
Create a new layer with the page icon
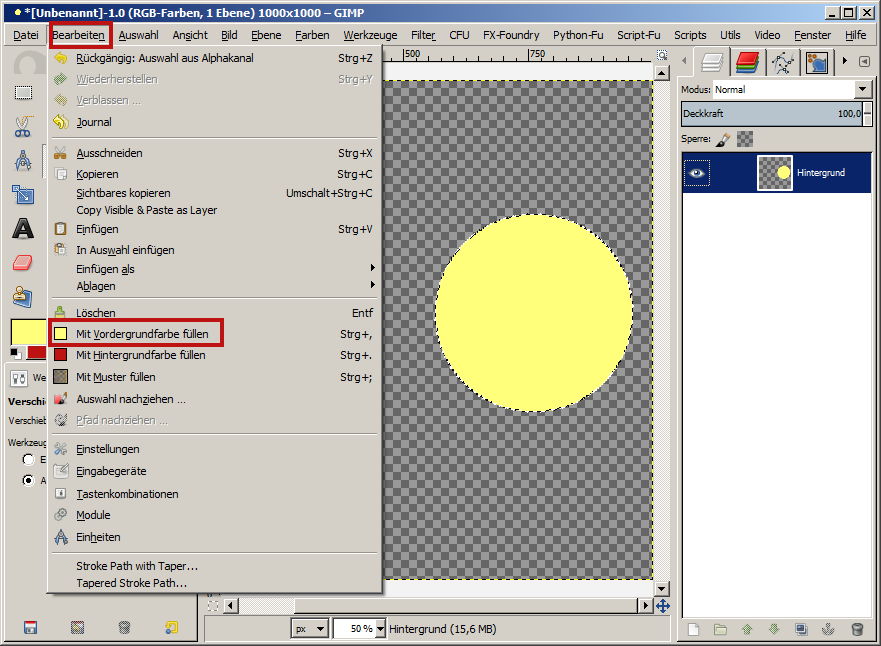click(694, 629)
